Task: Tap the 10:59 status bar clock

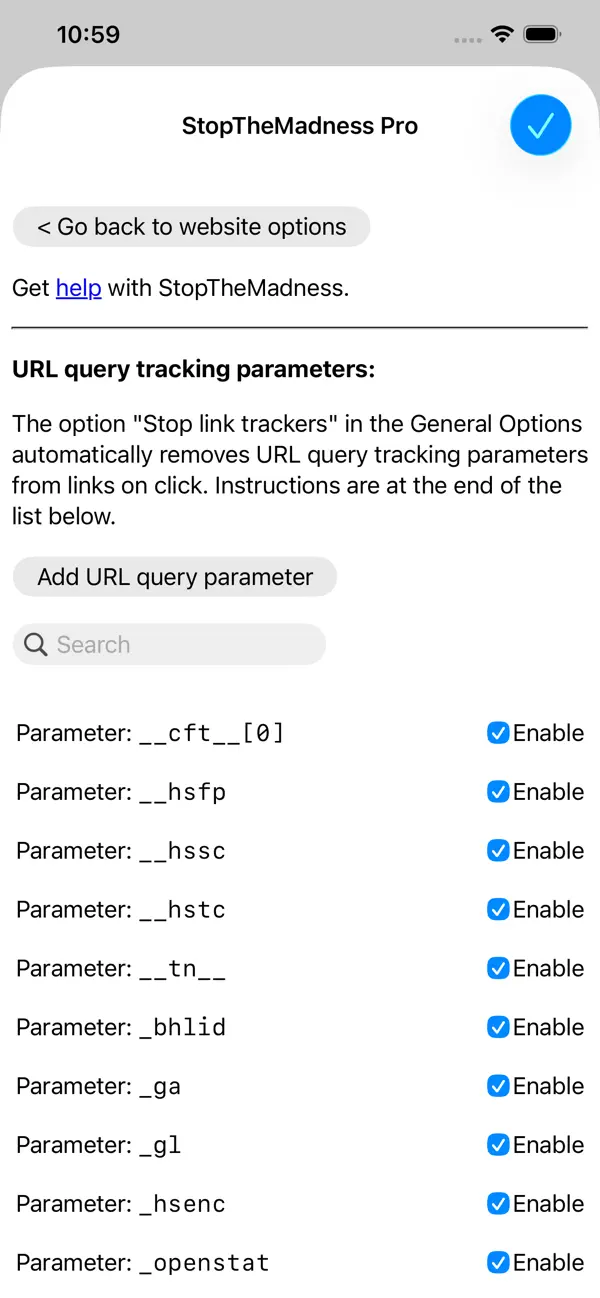Action: [88, 35]
